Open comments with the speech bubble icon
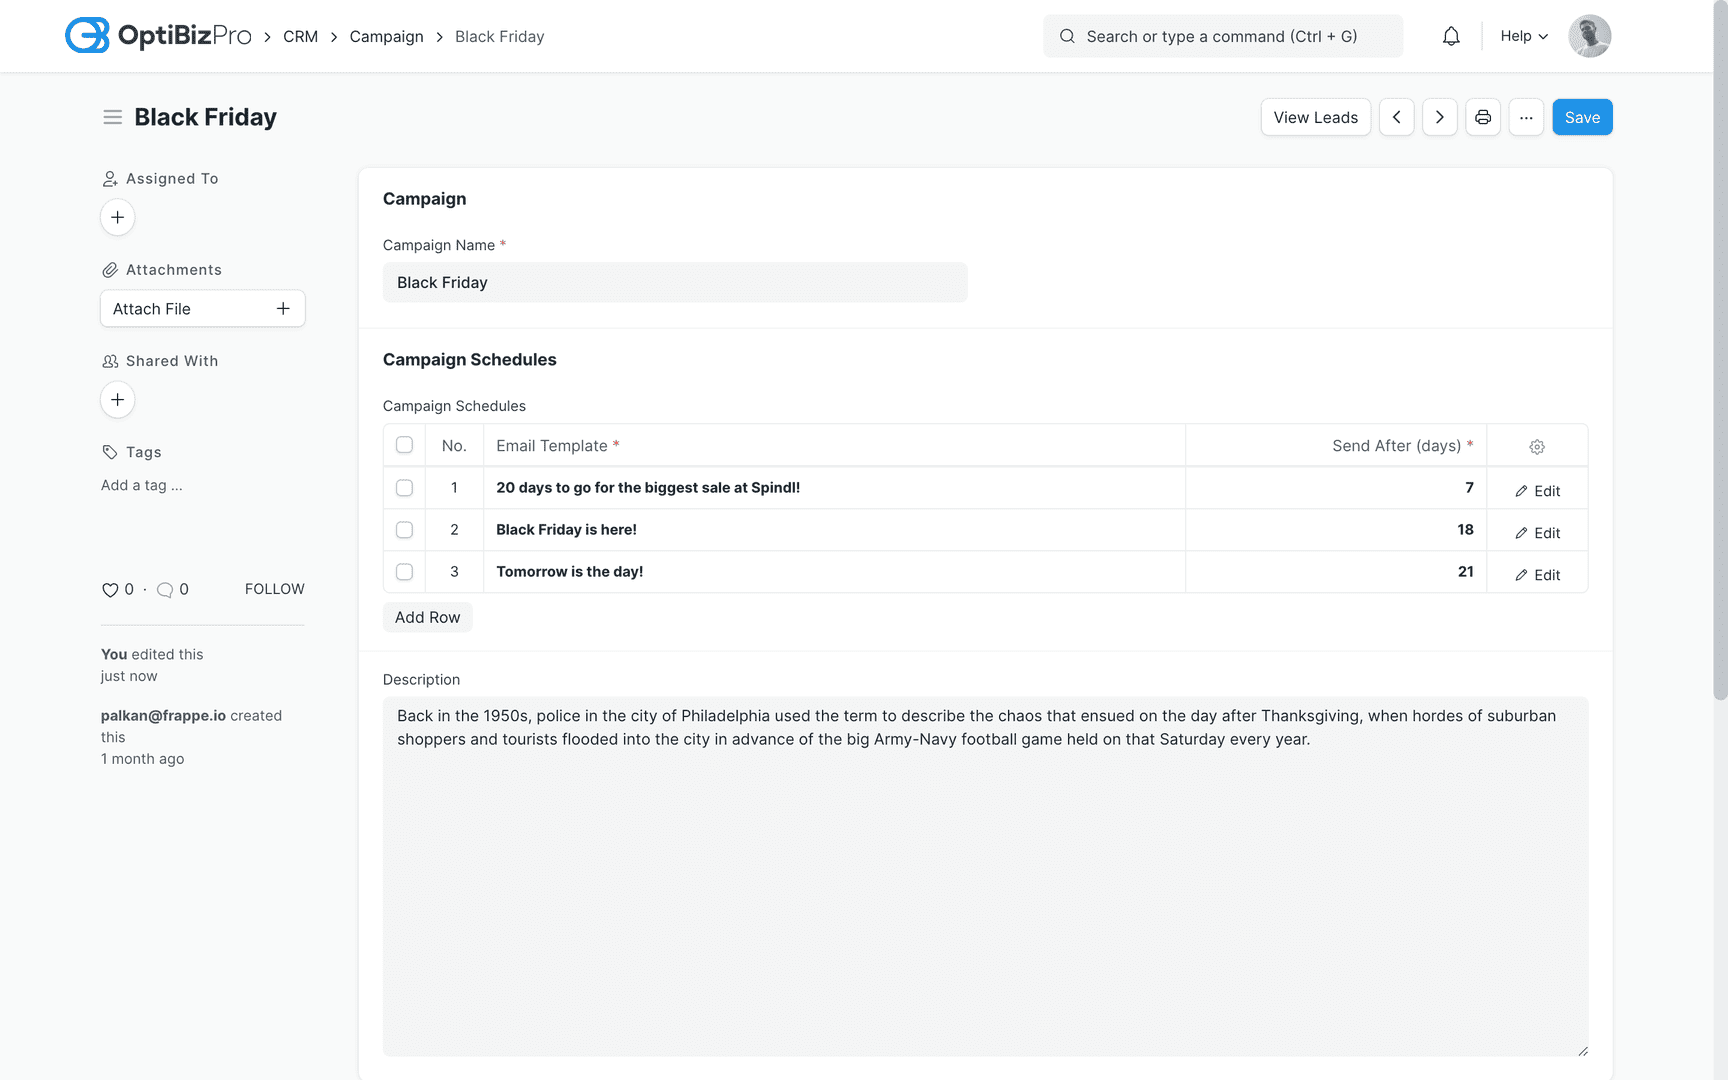The image size is (1728, 1080). (166, 589)
